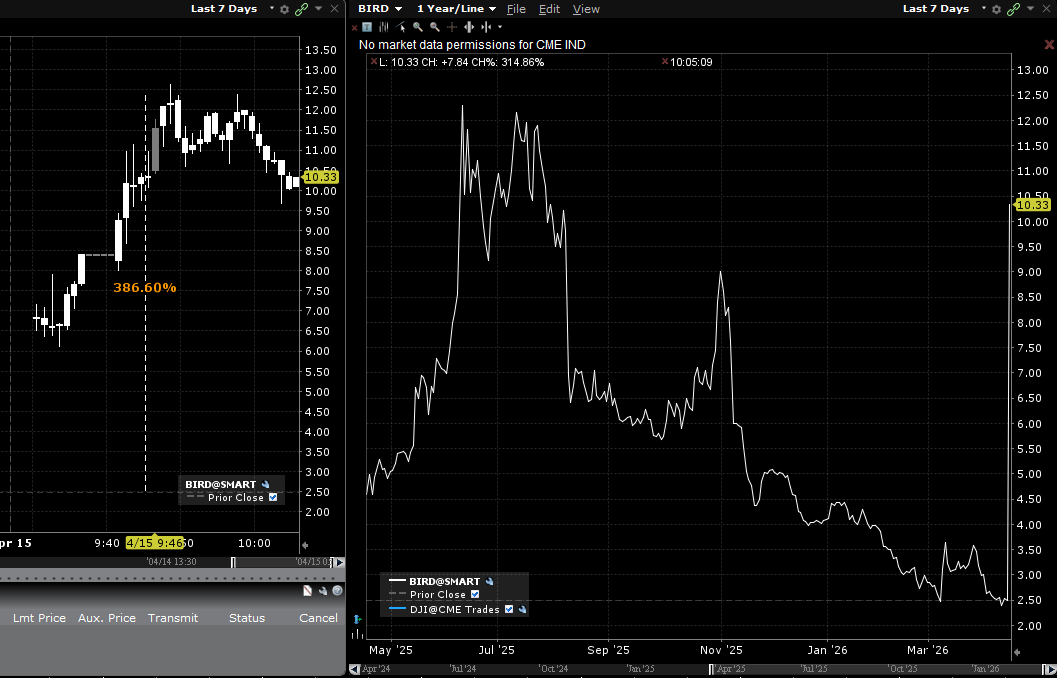The image size is (1057, 678).
Task: Click the left chart's time range scrollbar handle
Action: coord(233,562)
